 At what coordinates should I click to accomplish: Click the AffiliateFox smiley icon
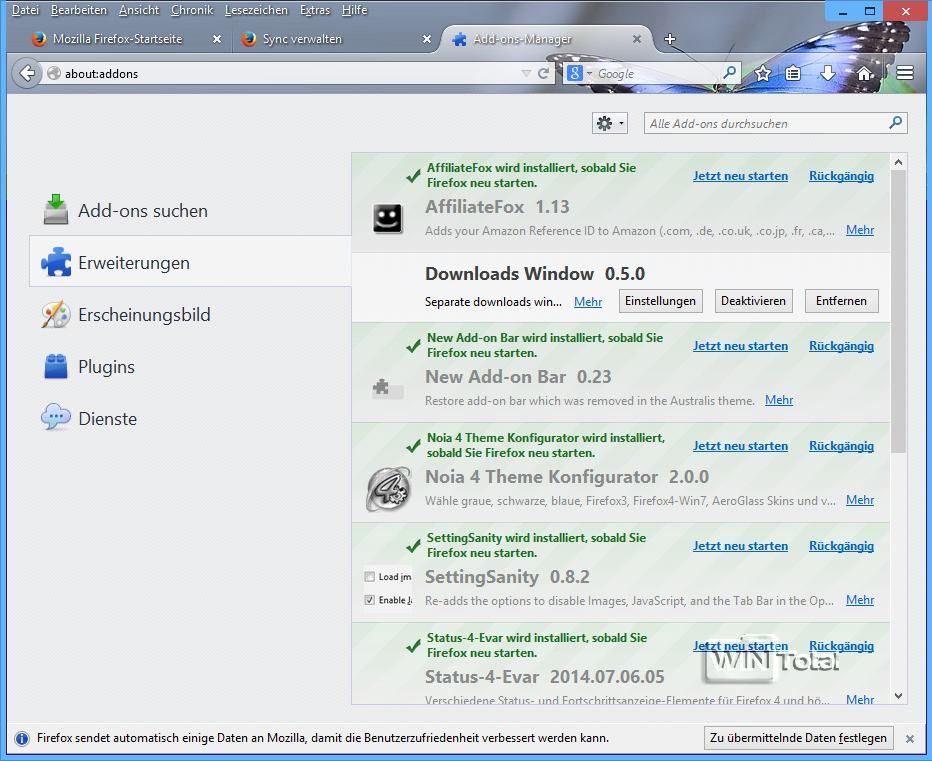[388, 218]
